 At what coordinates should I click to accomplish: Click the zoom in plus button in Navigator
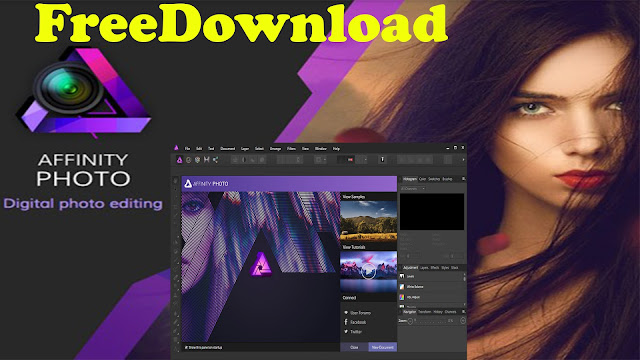(x=463, y=321)
